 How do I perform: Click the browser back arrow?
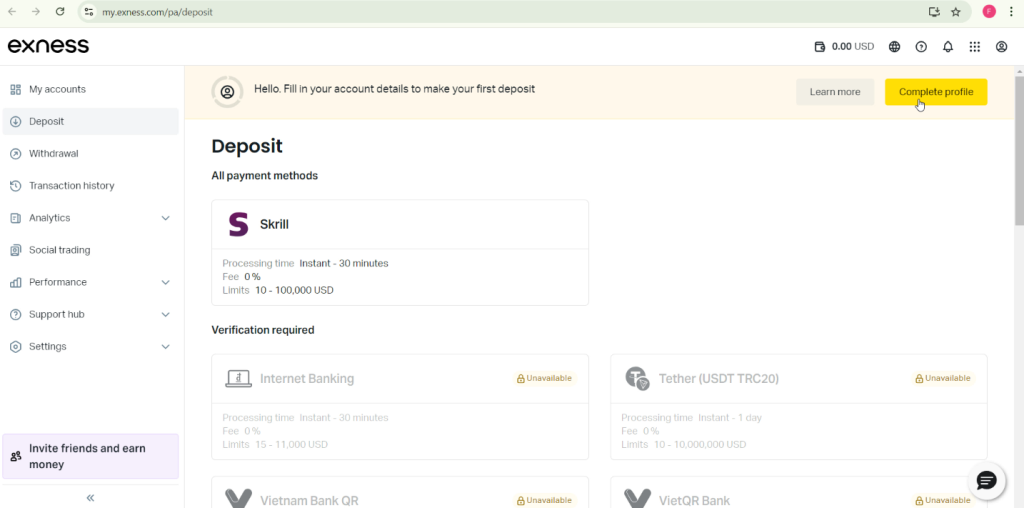pyautogui.click(x=12, y=12)
